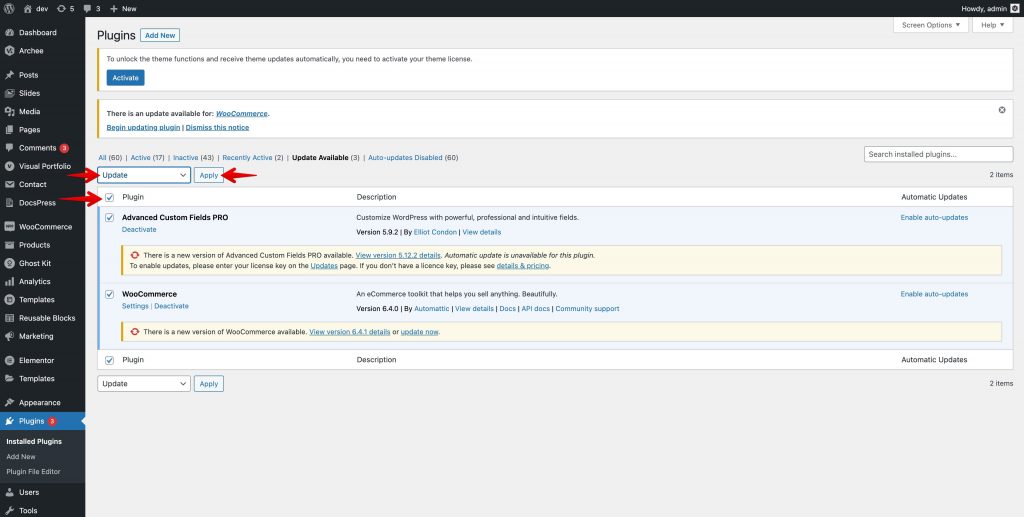Click the Reusable Blocks sidebar icon
1024x517 pixels.
pyautogui.click(x=9, y=319)
